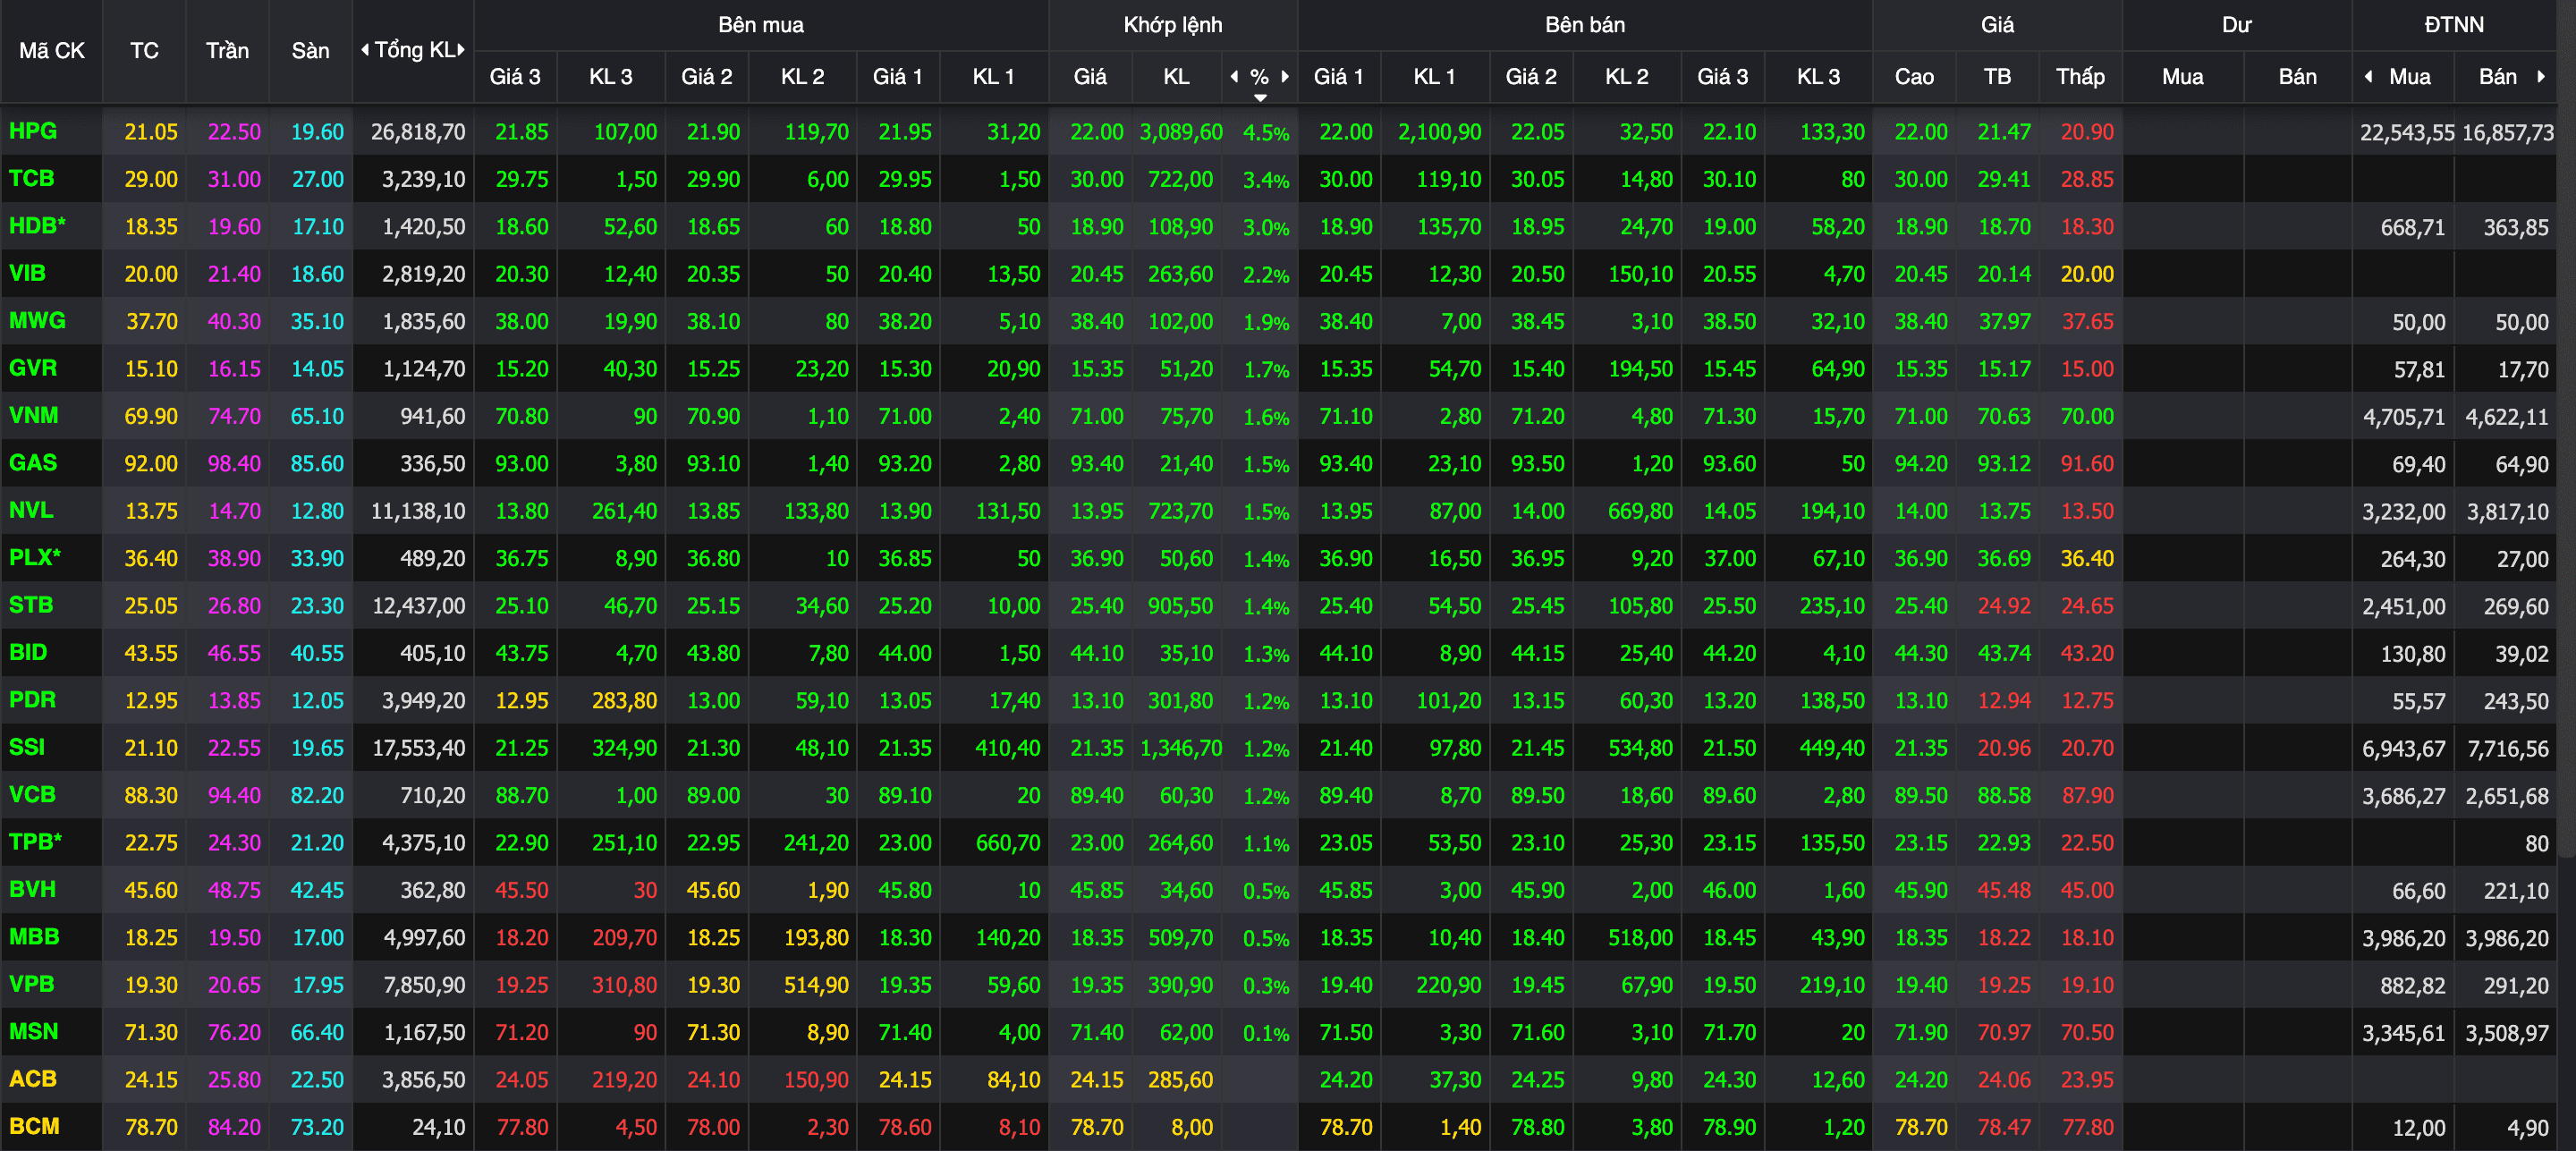The image size is (2576, 1151).
Task: Click TCB ceiling price 31.00
Action: click(x=234, y=179)
